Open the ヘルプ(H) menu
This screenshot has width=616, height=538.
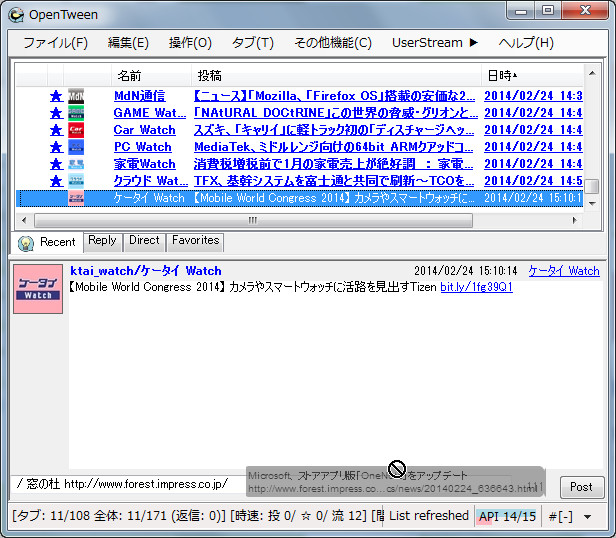click(x=526, y=42)
